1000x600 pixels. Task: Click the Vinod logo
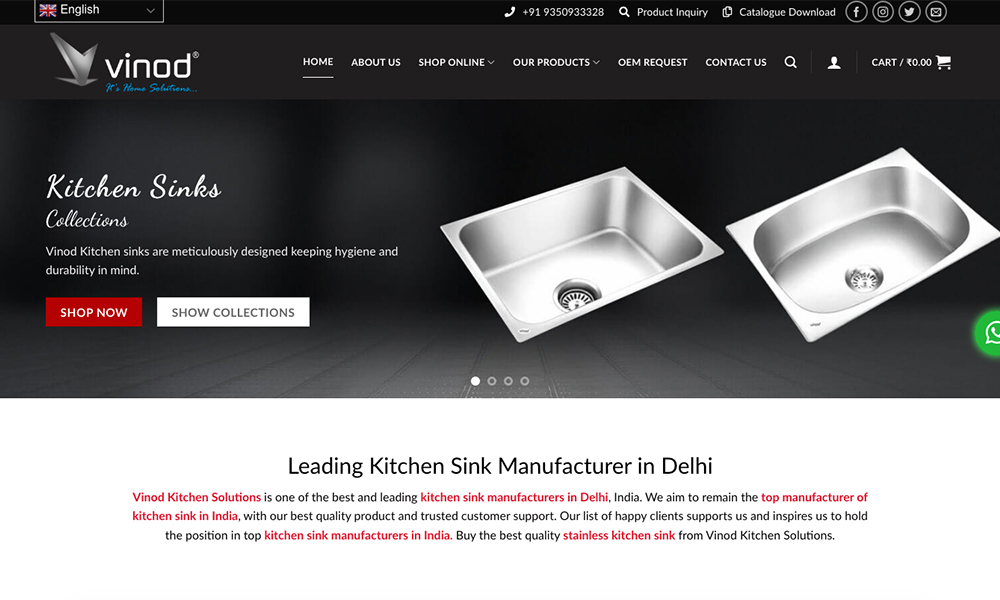[125, 62]
